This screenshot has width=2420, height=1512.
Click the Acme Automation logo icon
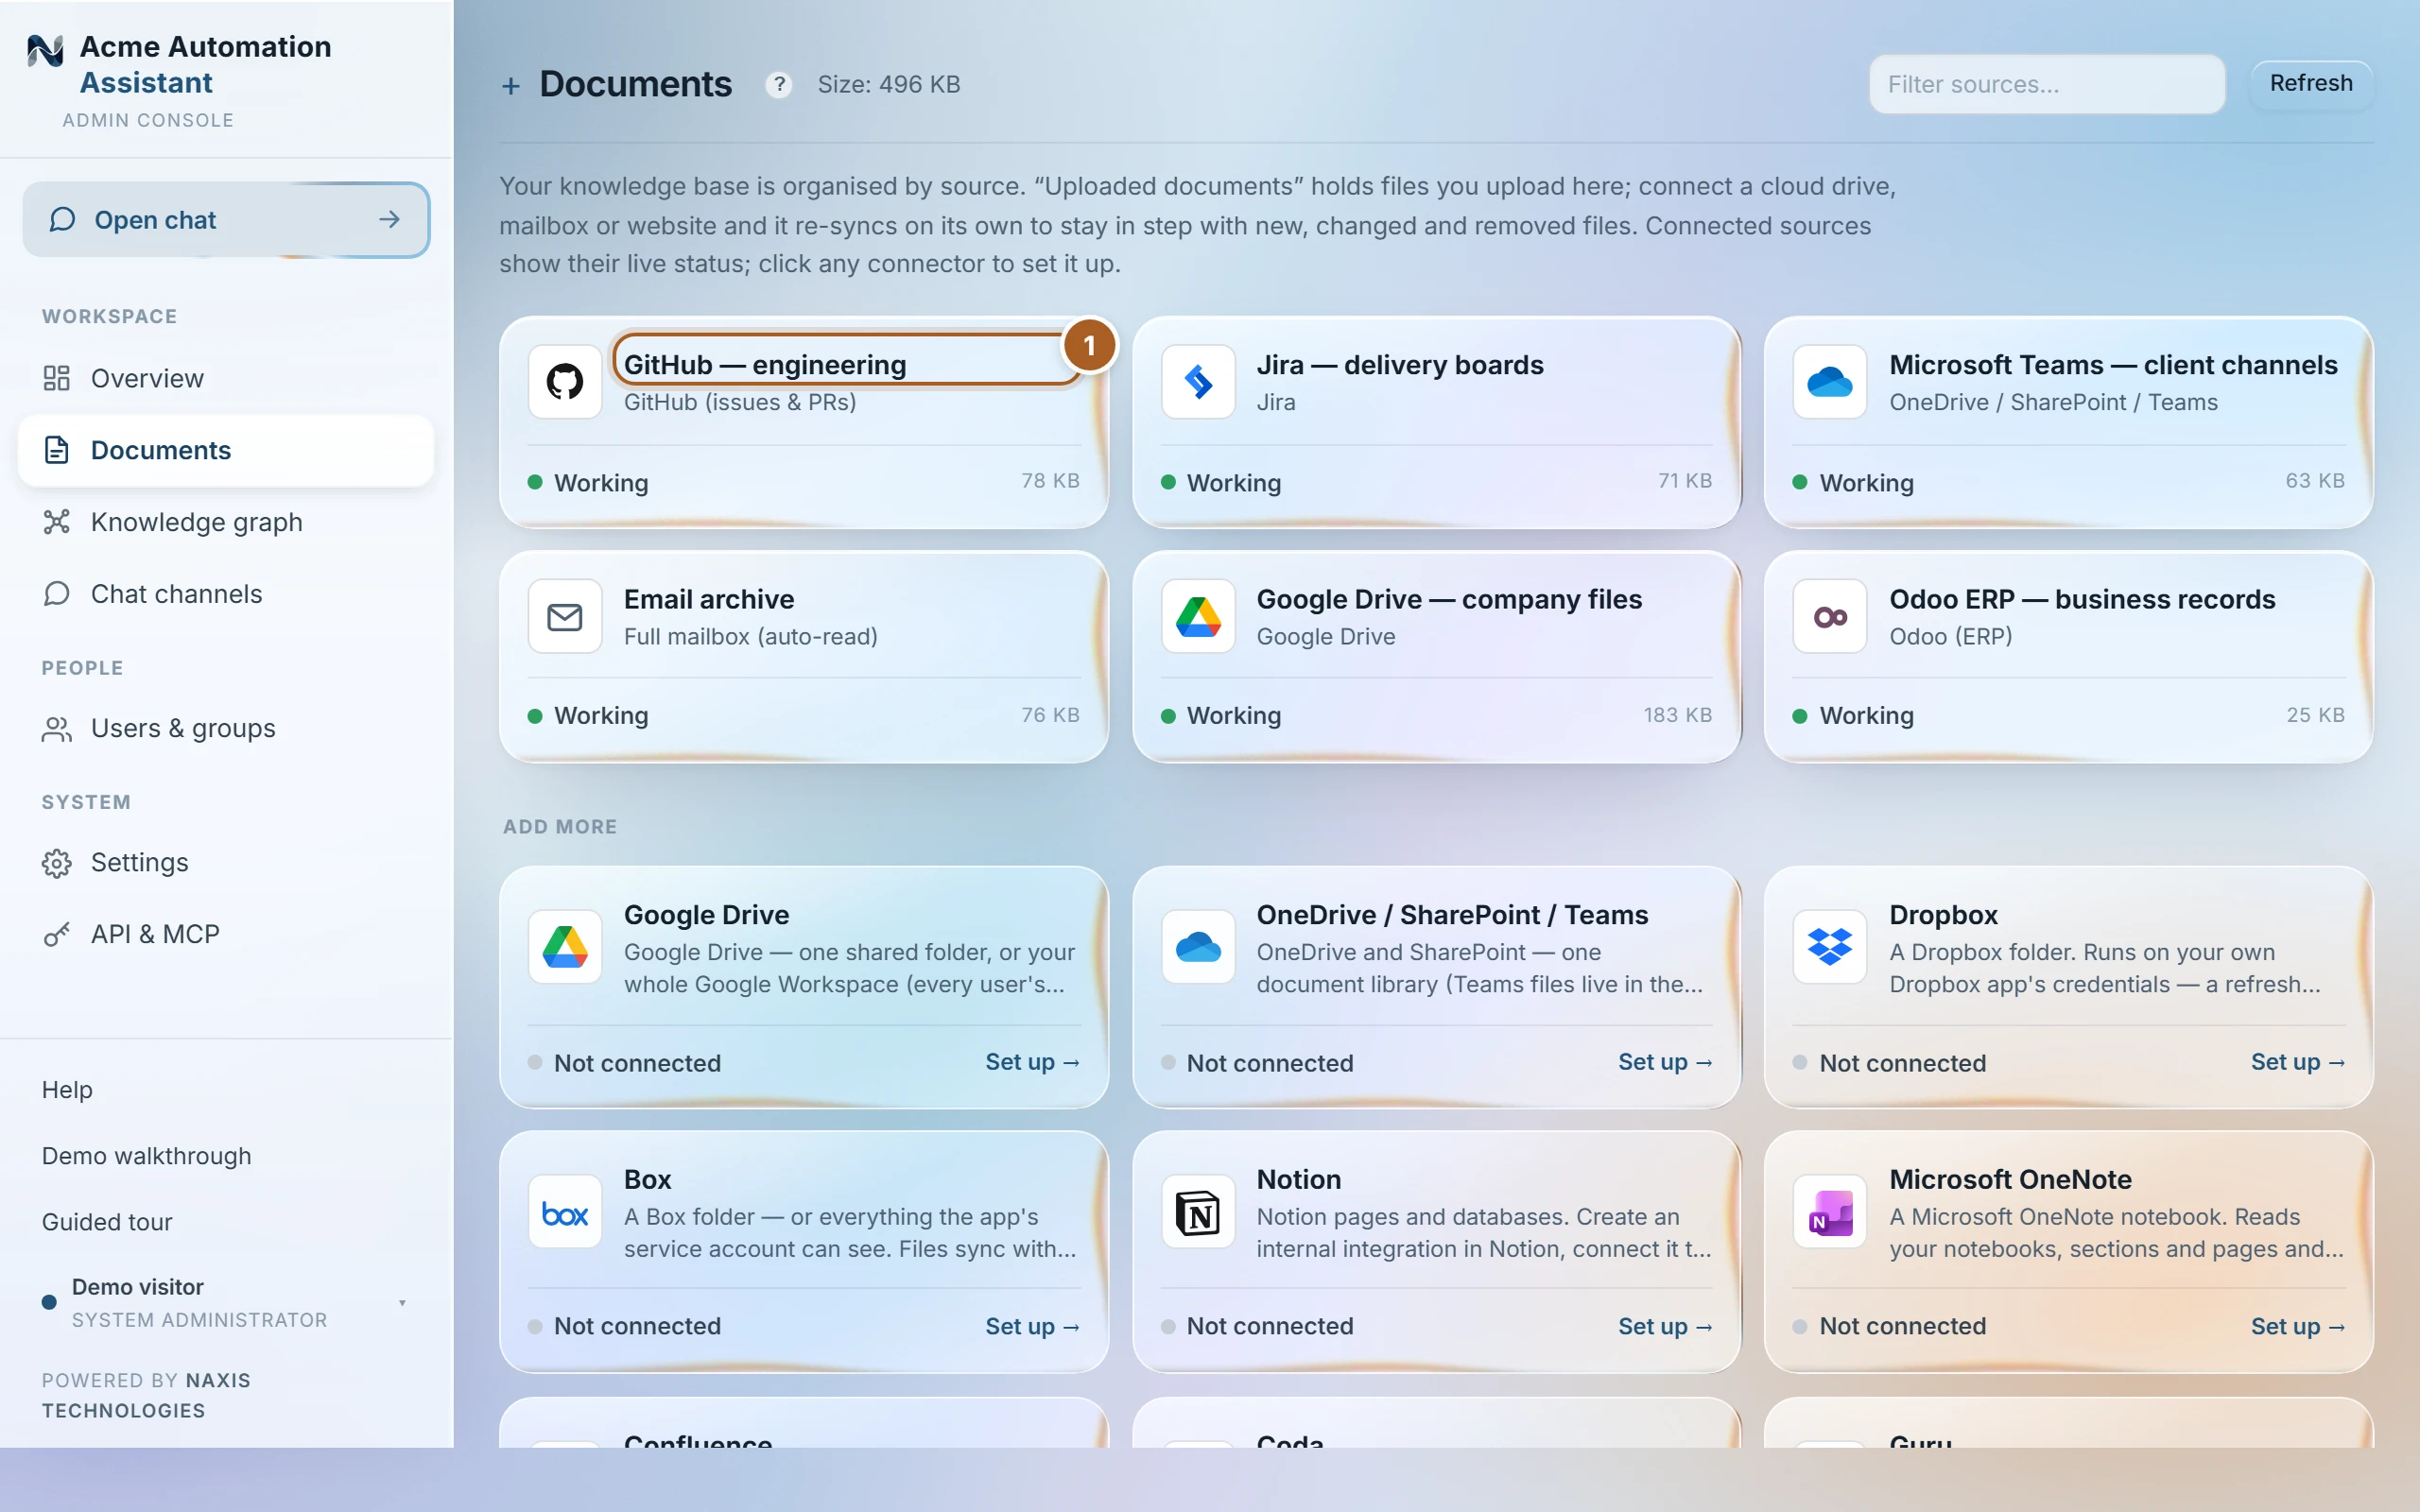(x=46, y=50)
